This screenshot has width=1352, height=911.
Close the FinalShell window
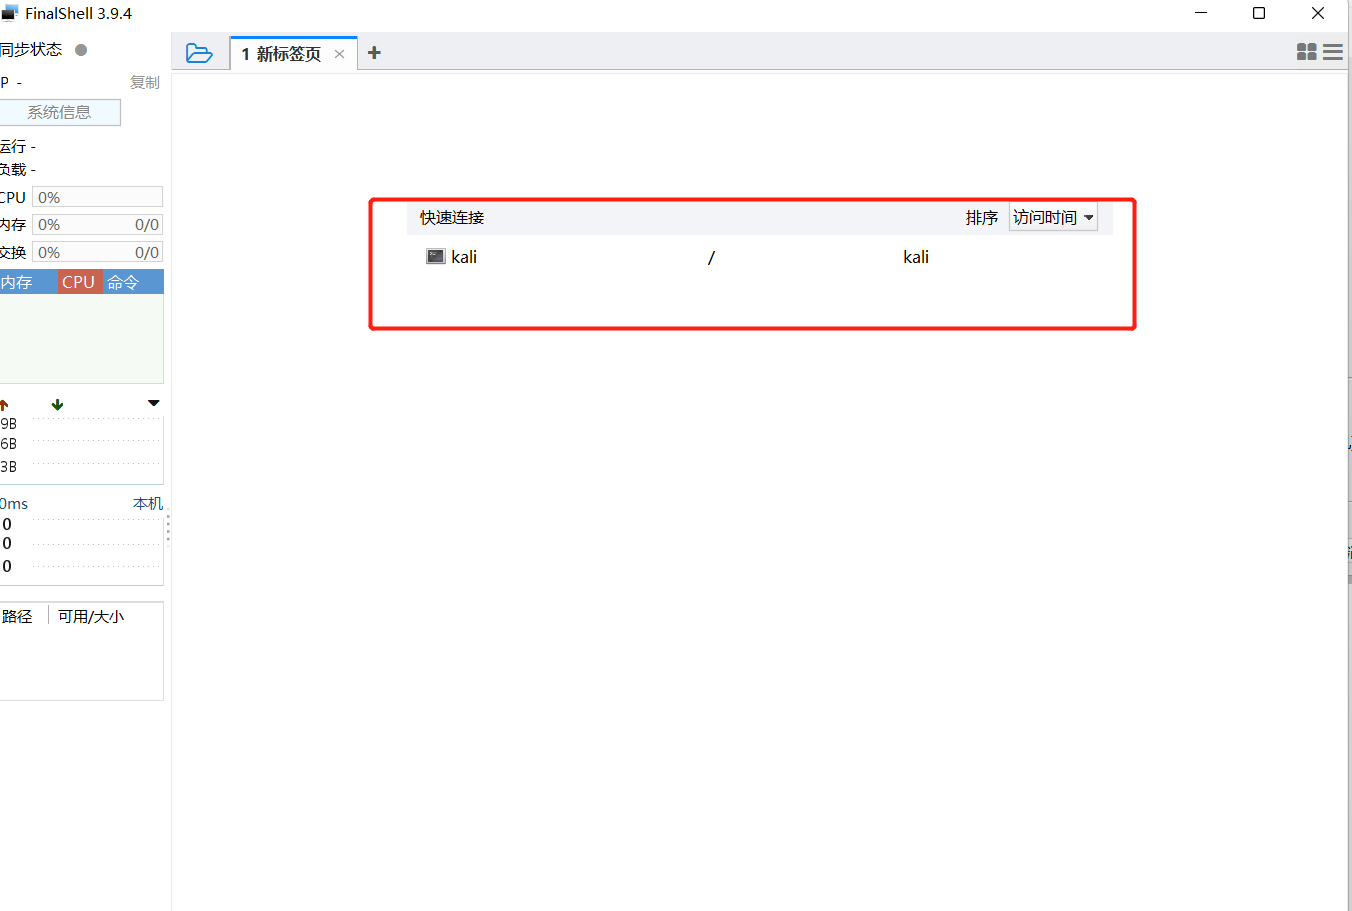[x=1318, y=13]
